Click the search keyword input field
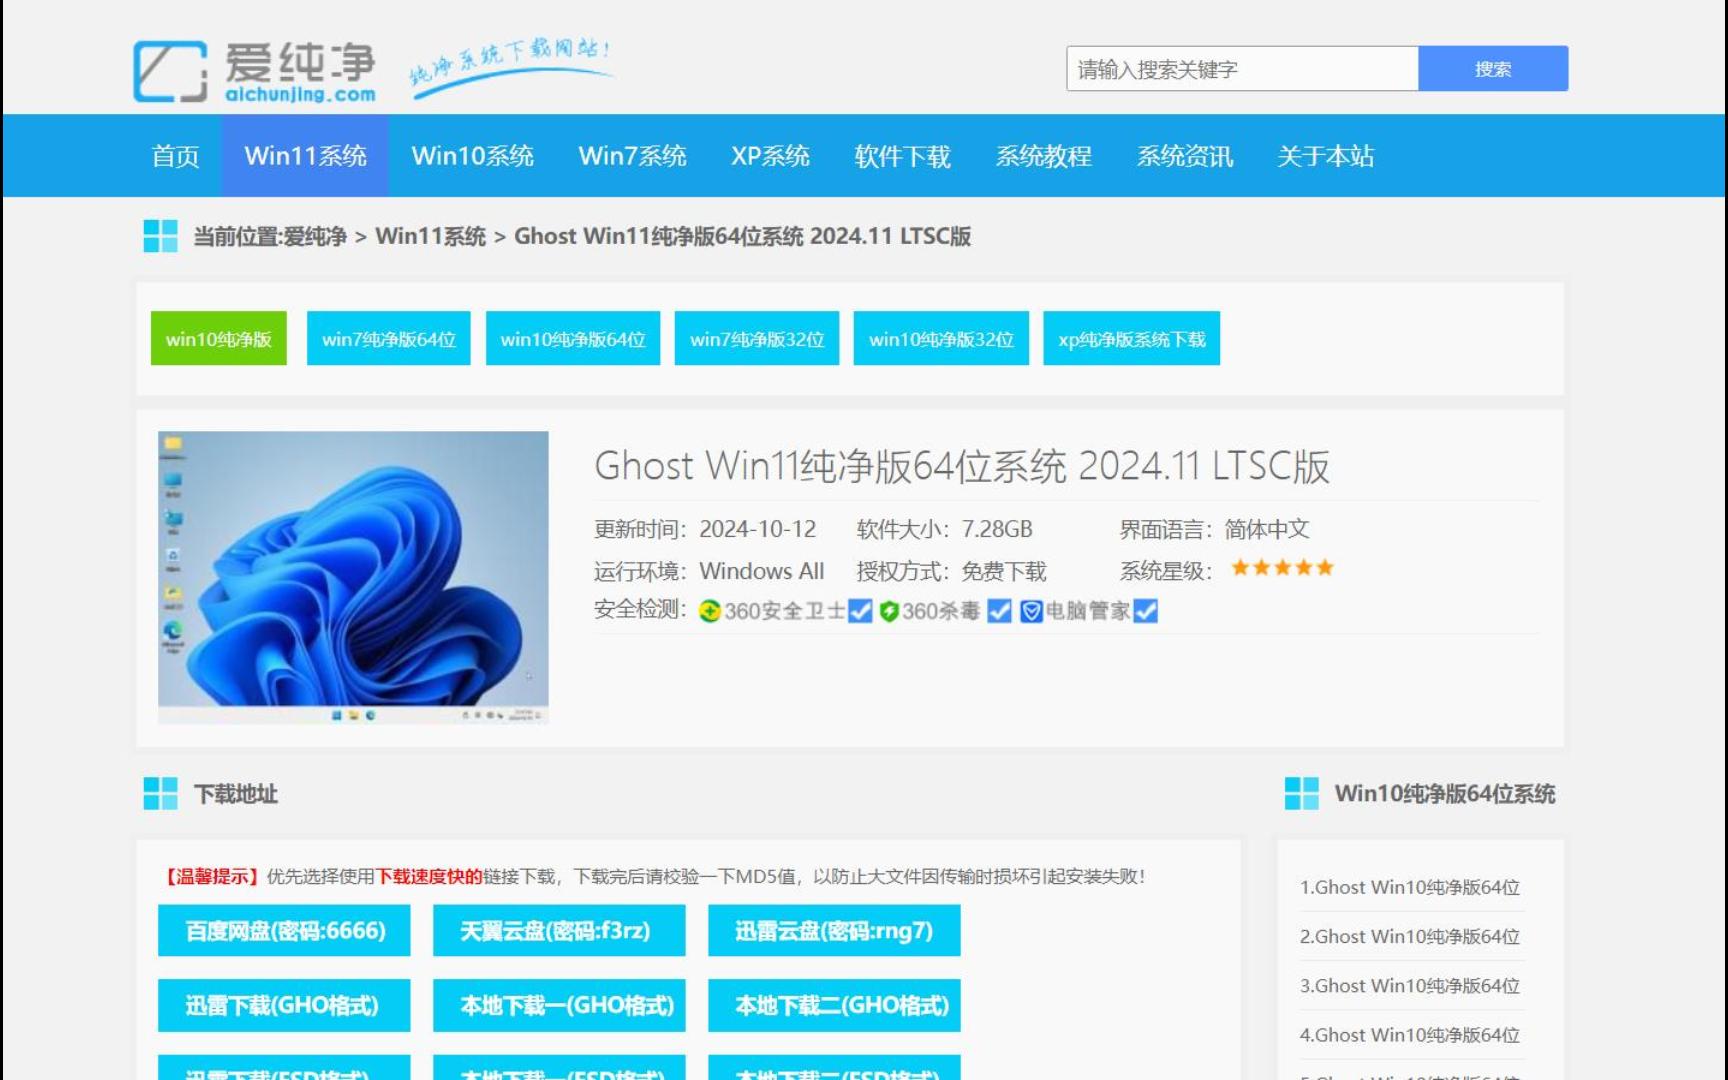Viewport: 1728px width, 1080px height. (1242, 69)
